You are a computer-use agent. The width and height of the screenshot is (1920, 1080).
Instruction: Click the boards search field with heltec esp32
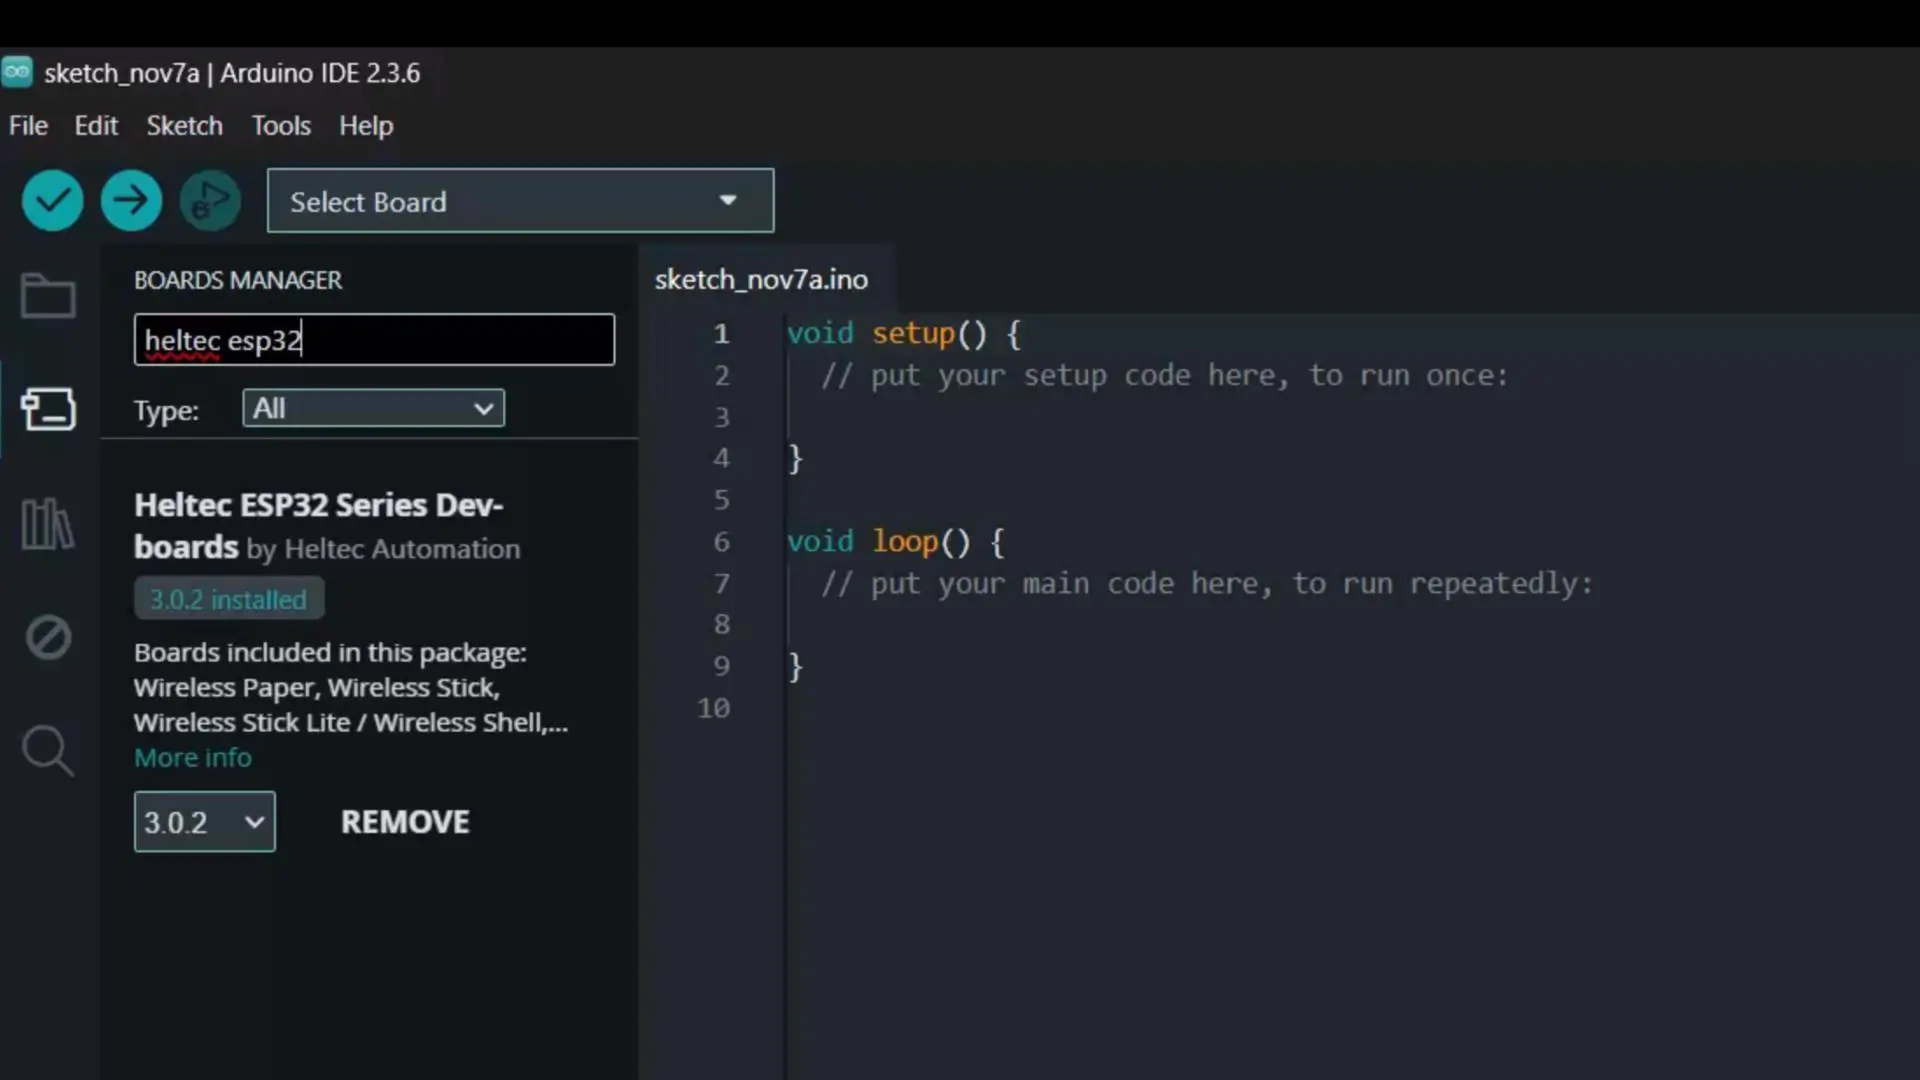point(374,340)
